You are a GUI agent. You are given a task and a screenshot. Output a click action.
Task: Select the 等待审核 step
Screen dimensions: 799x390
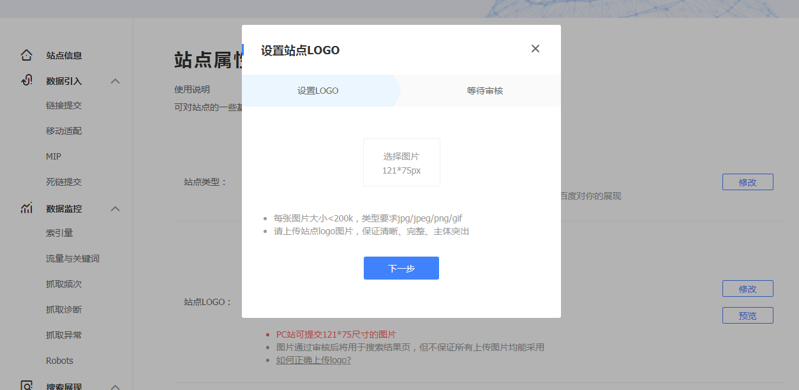tap(485, 91)
